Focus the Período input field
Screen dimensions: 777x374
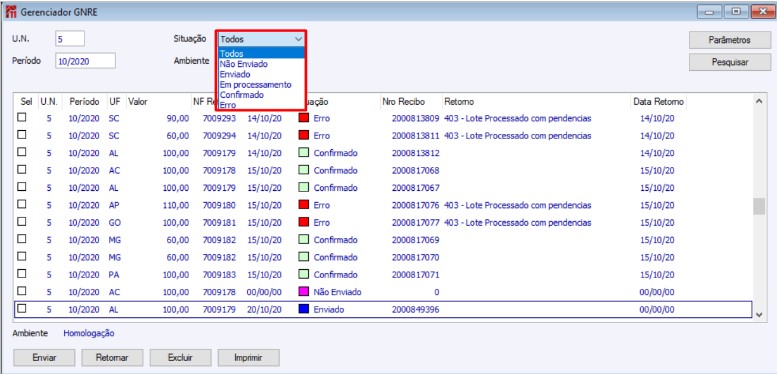coord(85,60)
